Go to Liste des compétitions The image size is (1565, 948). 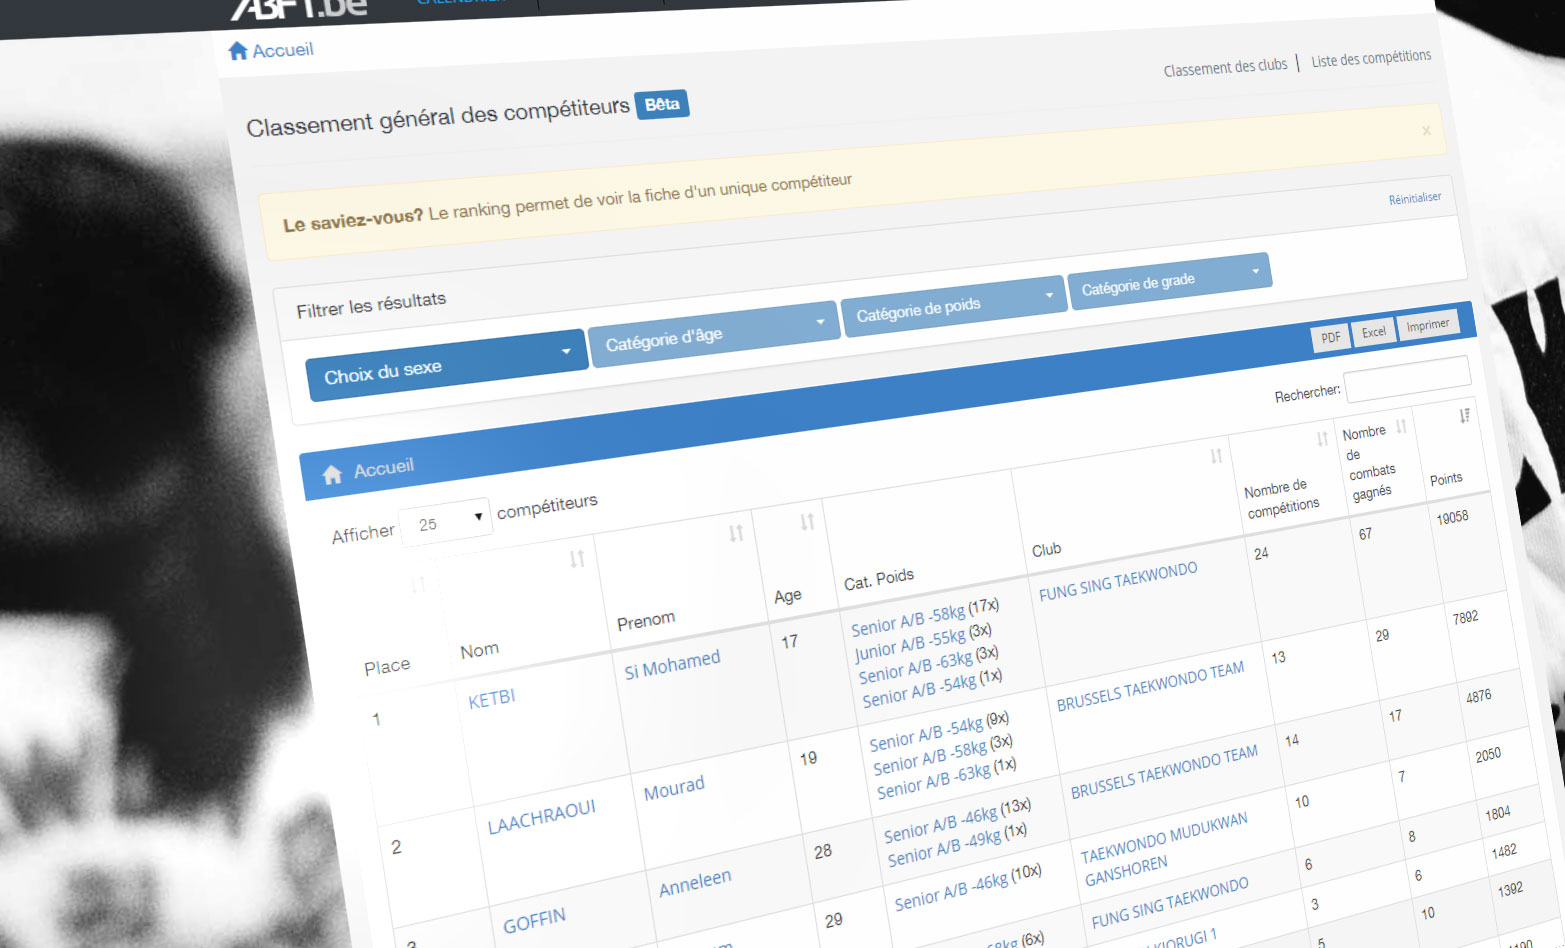pyautogui.click(x=1370, y=59)
